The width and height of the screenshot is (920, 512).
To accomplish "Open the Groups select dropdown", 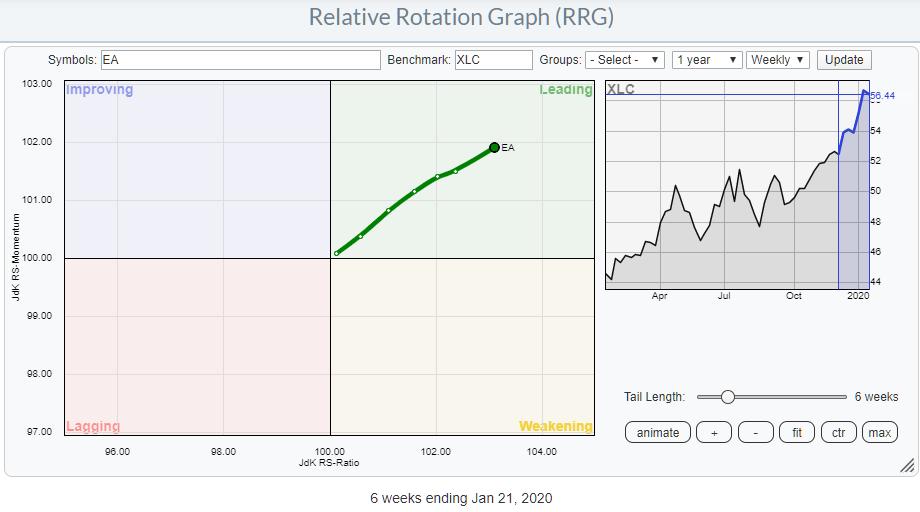I will [x=624, y=60].
